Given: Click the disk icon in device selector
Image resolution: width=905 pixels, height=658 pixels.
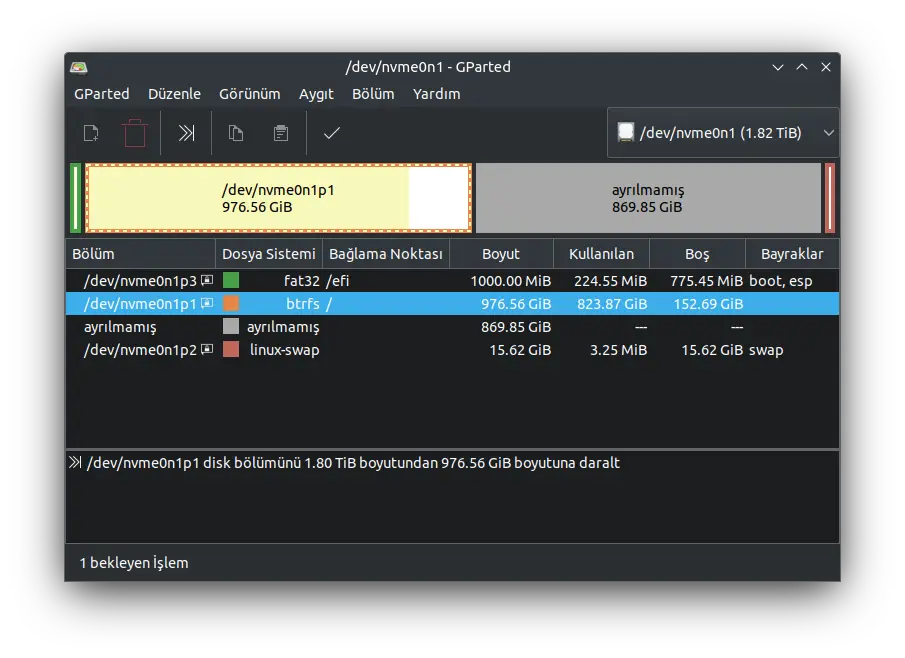Looking at the screenshot, I should click(625, 132).
